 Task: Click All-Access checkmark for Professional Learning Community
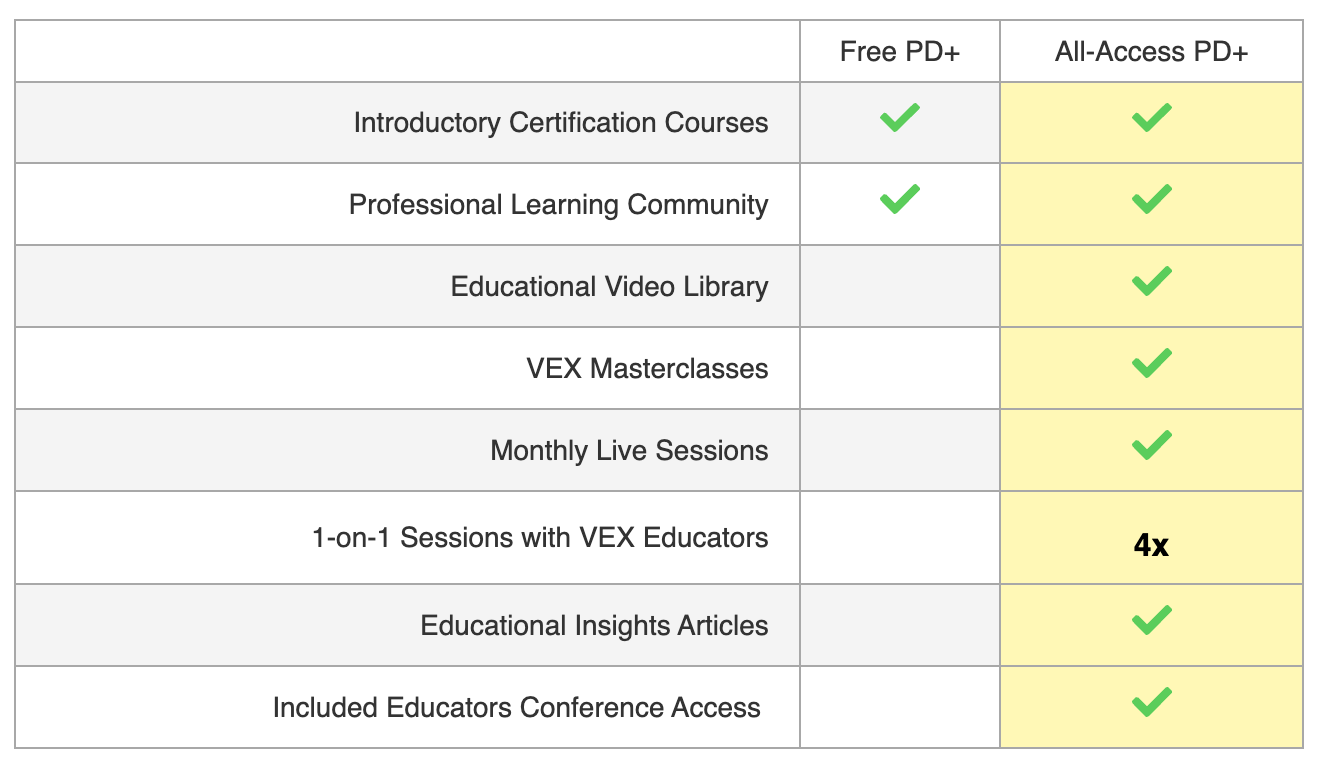pos(1151,200)
